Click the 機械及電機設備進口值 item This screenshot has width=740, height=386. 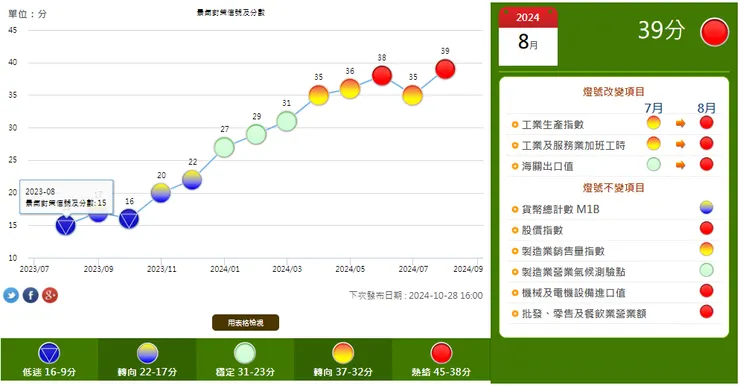(x=573, y=293)
